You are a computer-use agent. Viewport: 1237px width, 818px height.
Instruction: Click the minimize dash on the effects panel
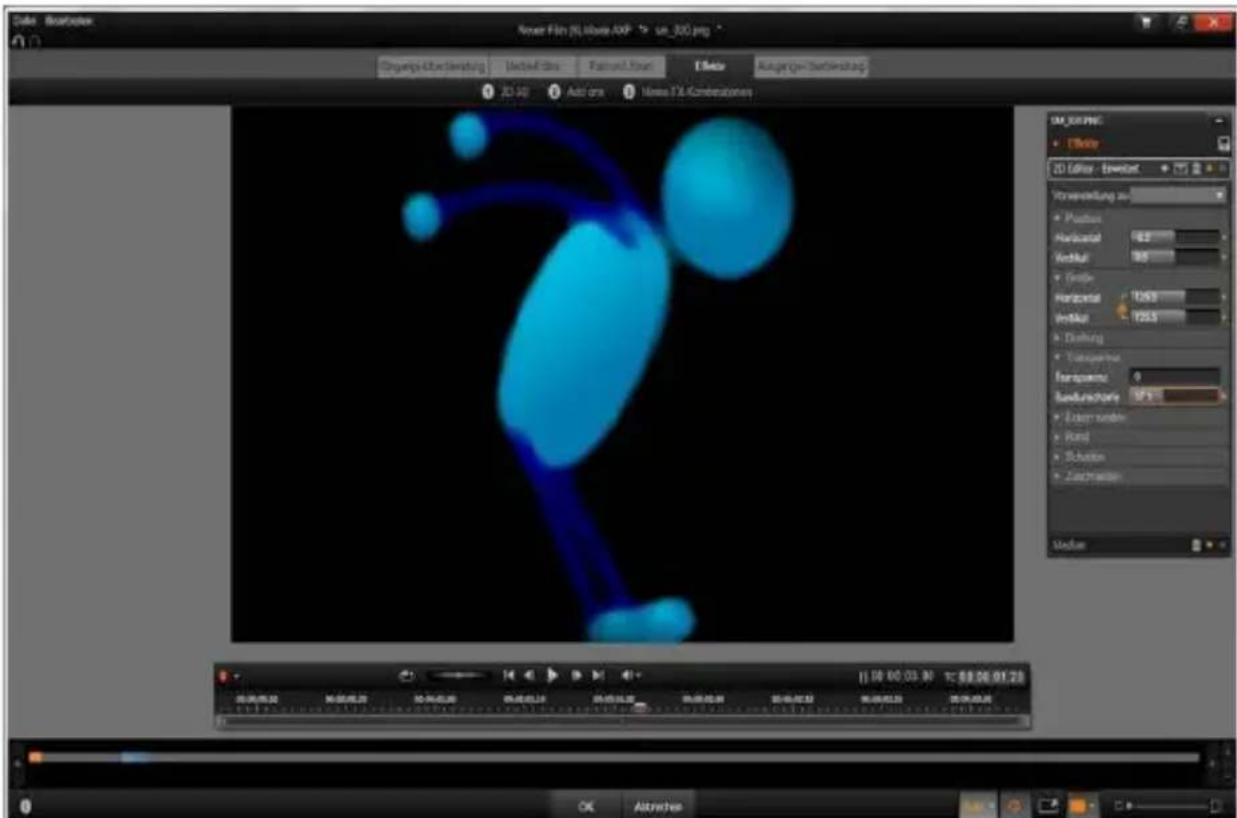[x=1221, y=120]
